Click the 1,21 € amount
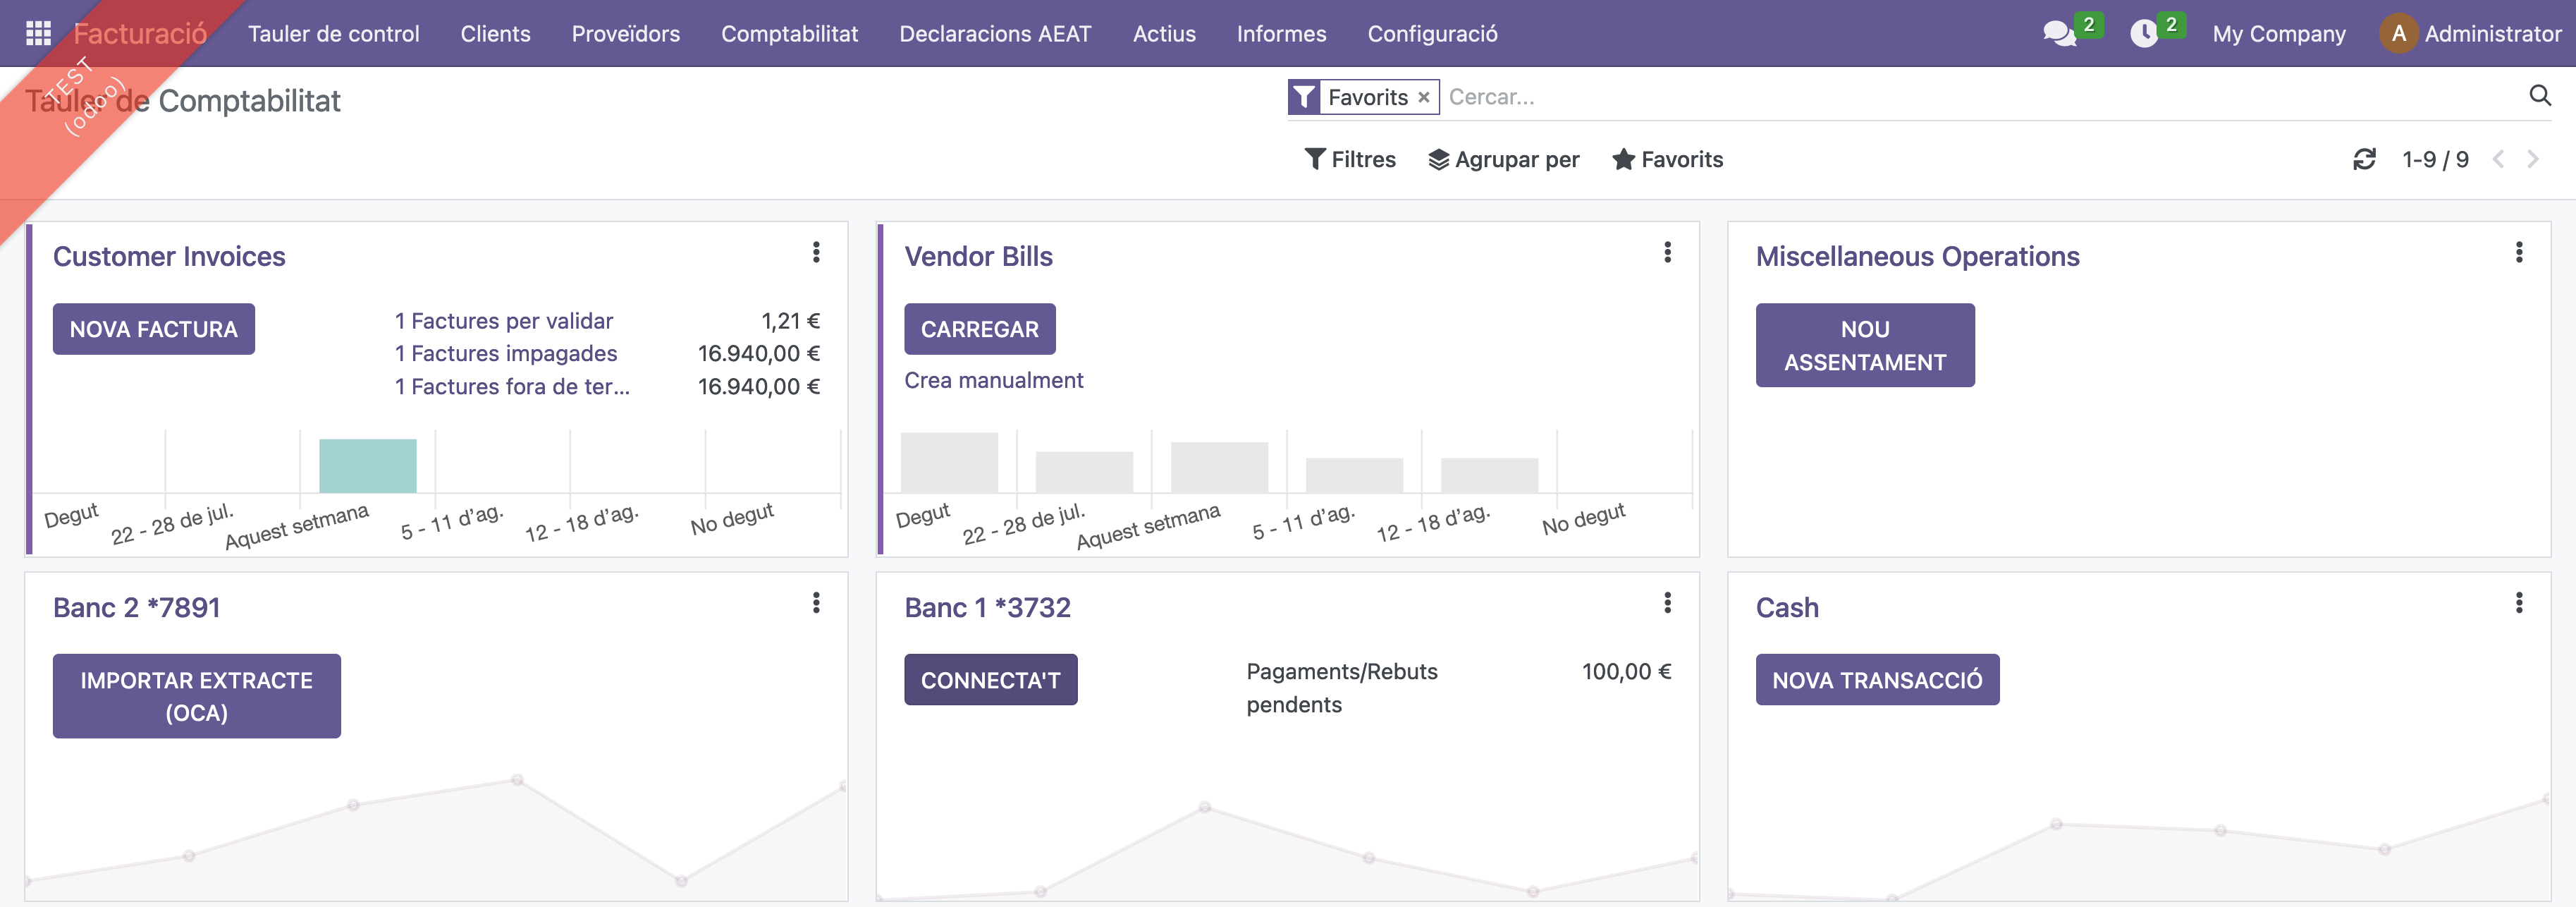2576x907 pixels. [x=790, y=321]
